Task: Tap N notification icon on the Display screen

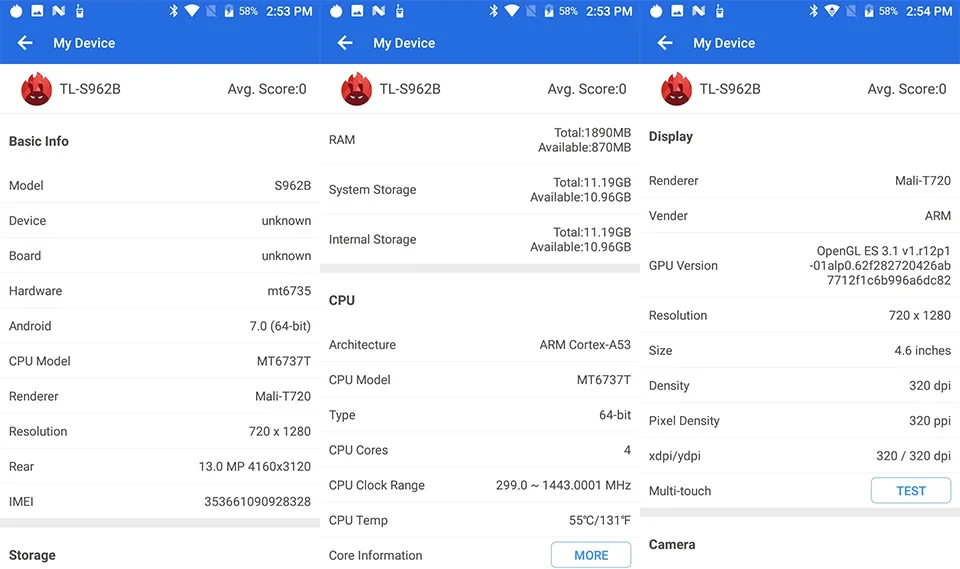Action: tap(699, 11)
